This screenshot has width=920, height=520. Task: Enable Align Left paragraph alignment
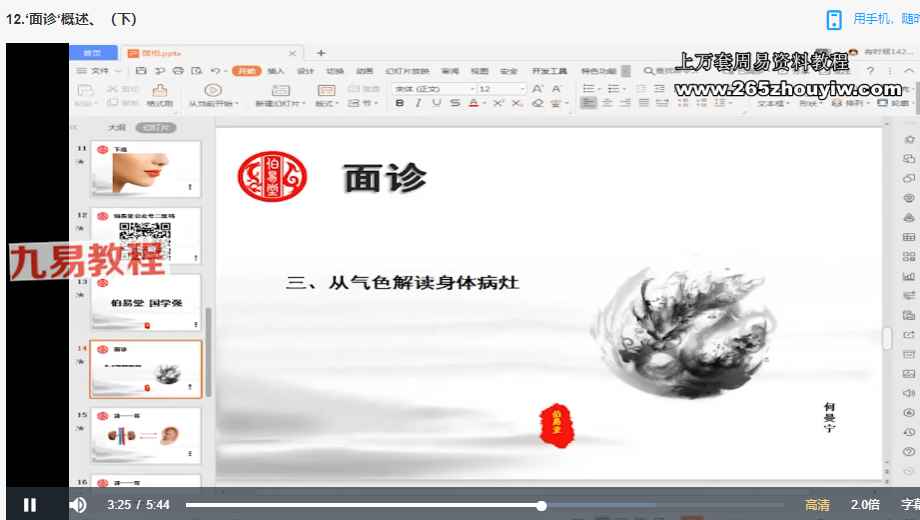click(588, 103)
